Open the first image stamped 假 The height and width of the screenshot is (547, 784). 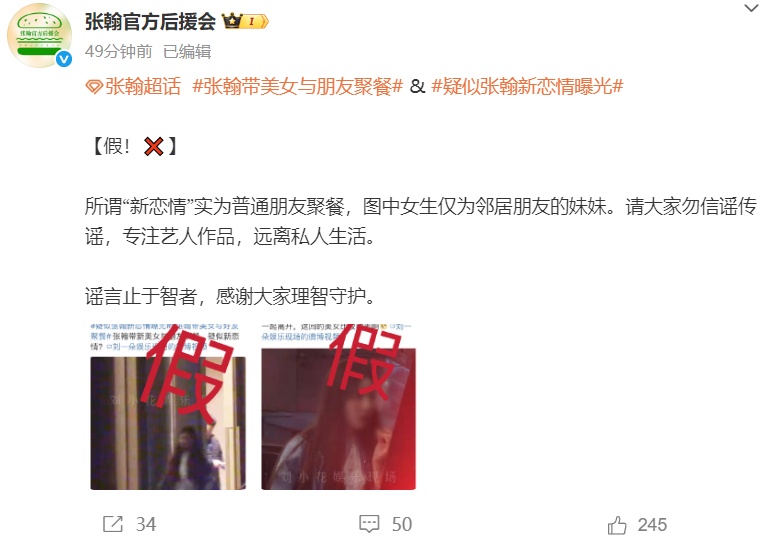(168, 406)
